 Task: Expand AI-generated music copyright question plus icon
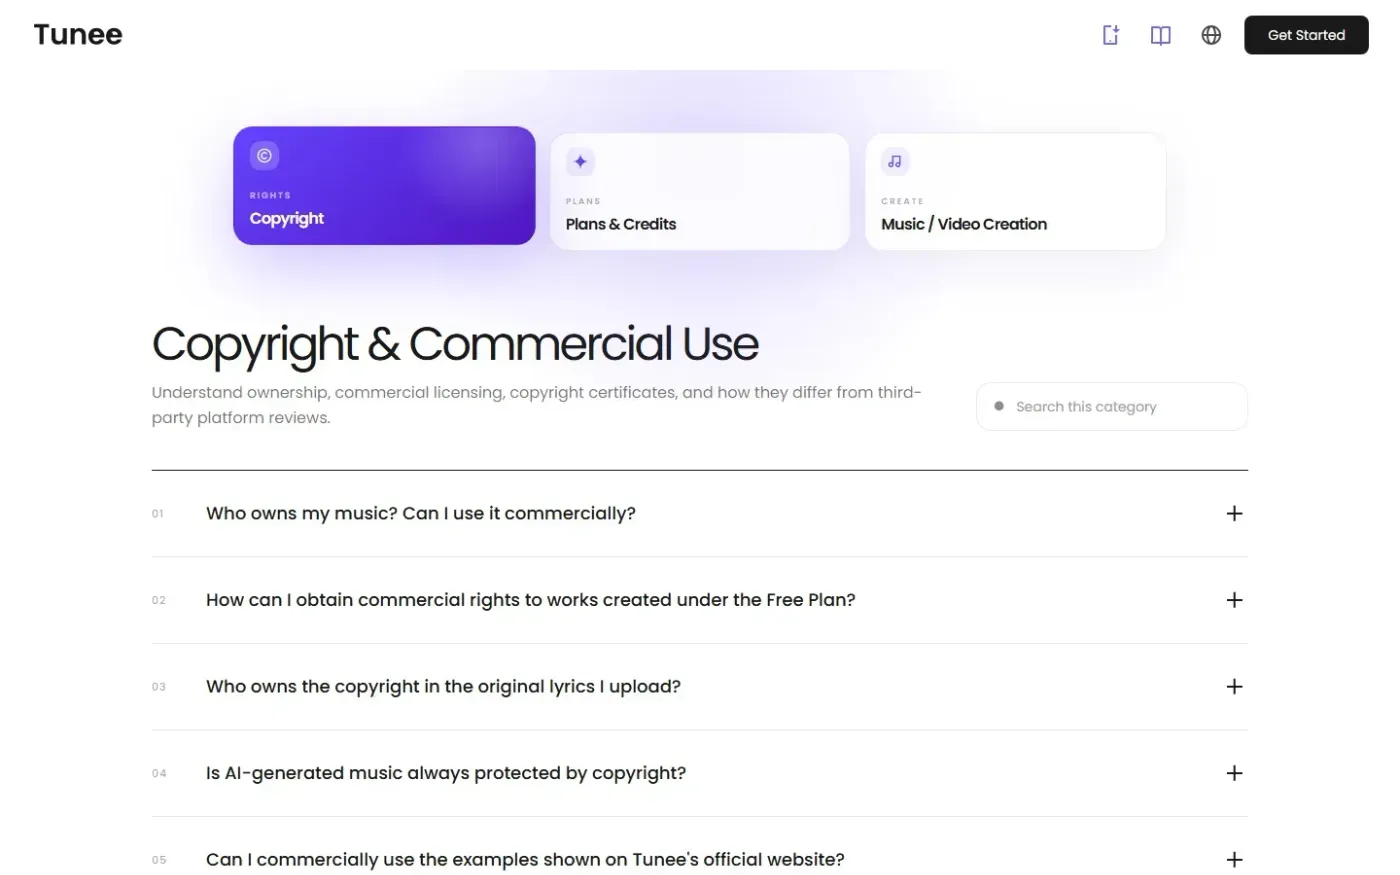coord(1234,773)
